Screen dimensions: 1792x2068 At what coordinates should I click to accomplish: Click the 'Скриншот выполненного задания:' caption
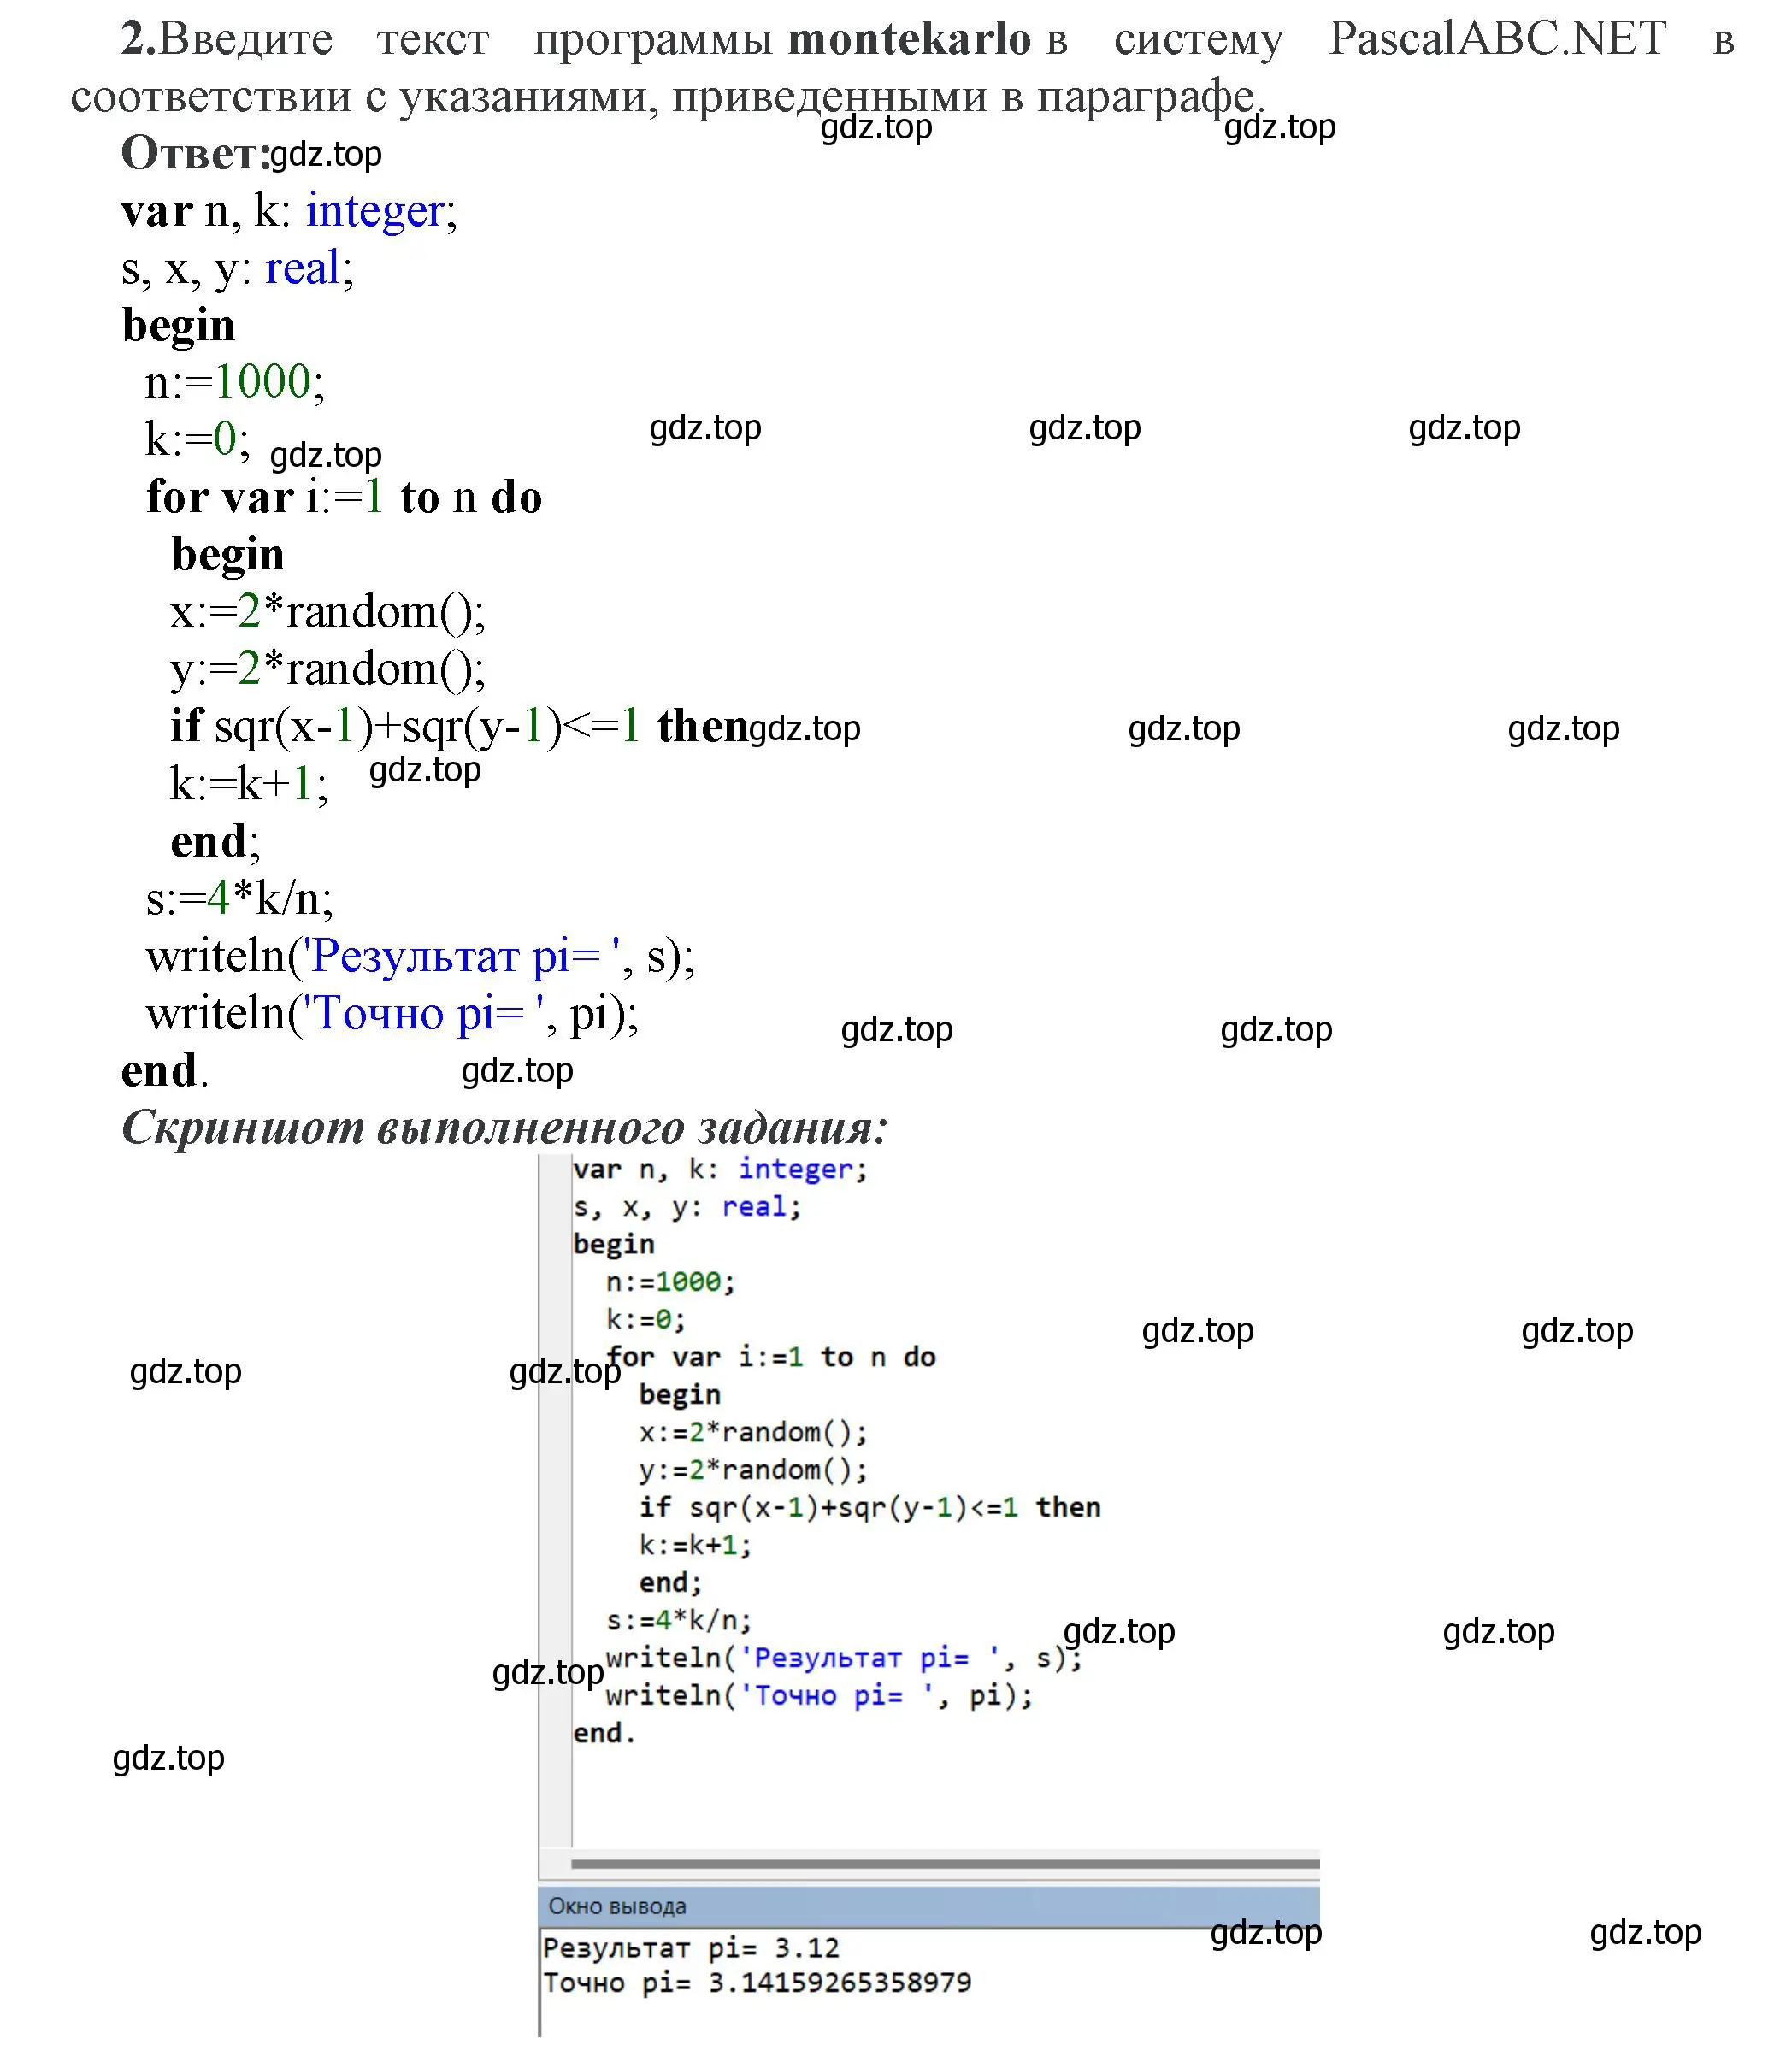(x=505, y=1128)
